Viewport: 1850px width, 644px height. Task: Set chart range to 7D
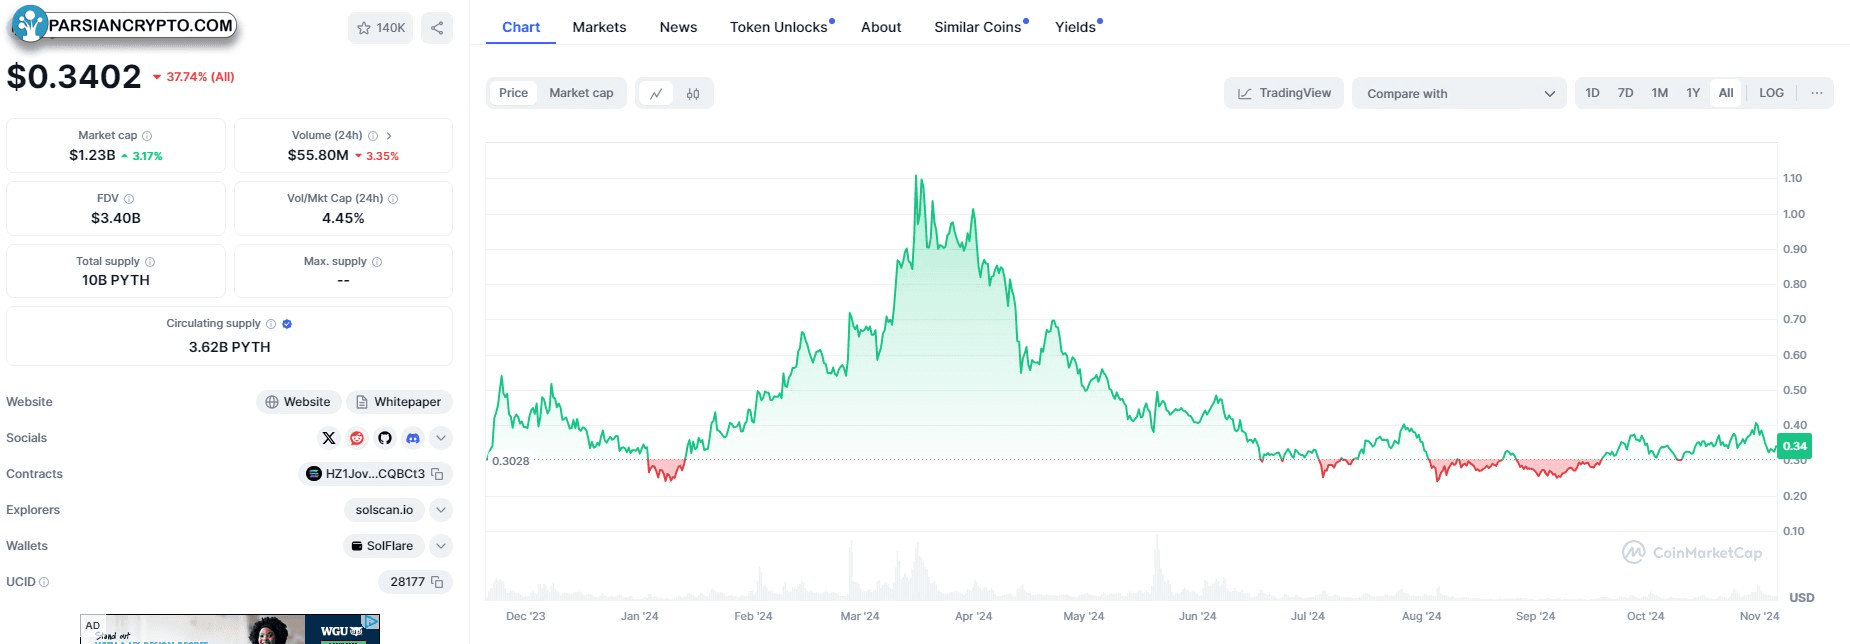pos(1626,93)
